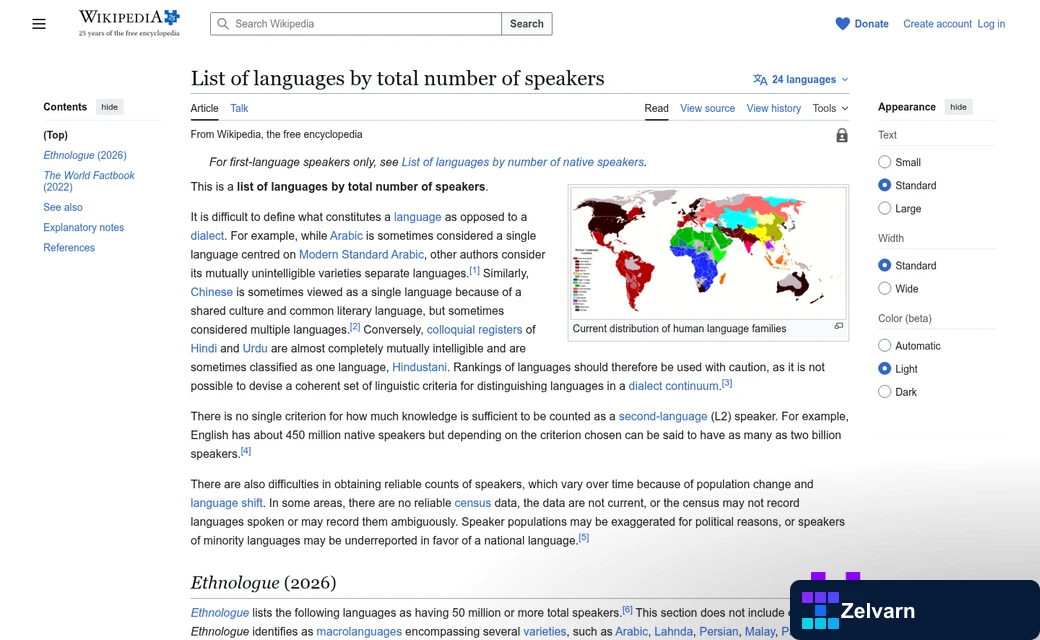Open the macrolanguages link
This screenshot has width=1040, height=640.
[359, 632]
